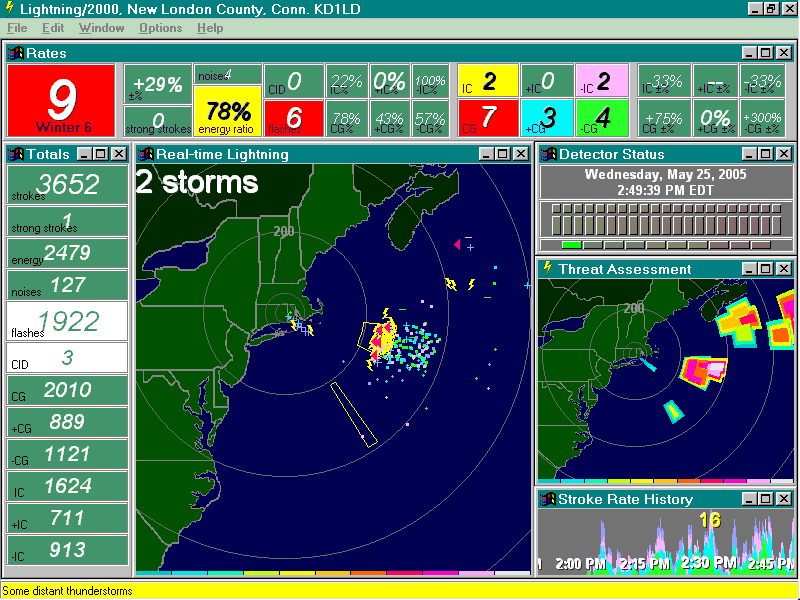Image resolution: width=800 pixels, height=600 pixels.
Task: Minimize the Stroke Rate History window
Action: [748, 498]
